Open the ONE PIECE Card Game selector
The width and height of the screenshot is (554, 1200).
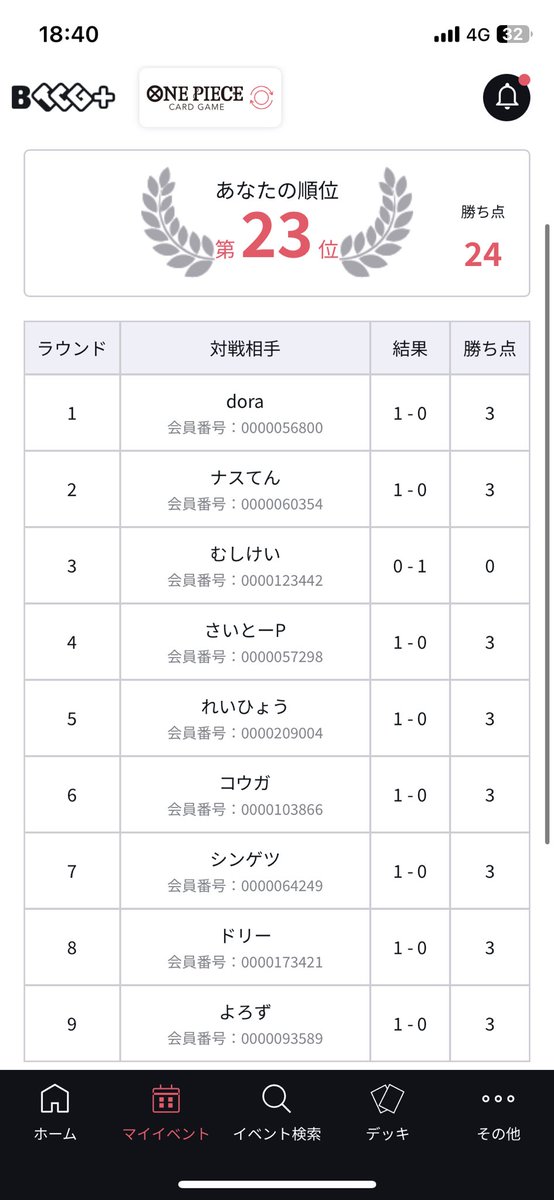point(210,97)
